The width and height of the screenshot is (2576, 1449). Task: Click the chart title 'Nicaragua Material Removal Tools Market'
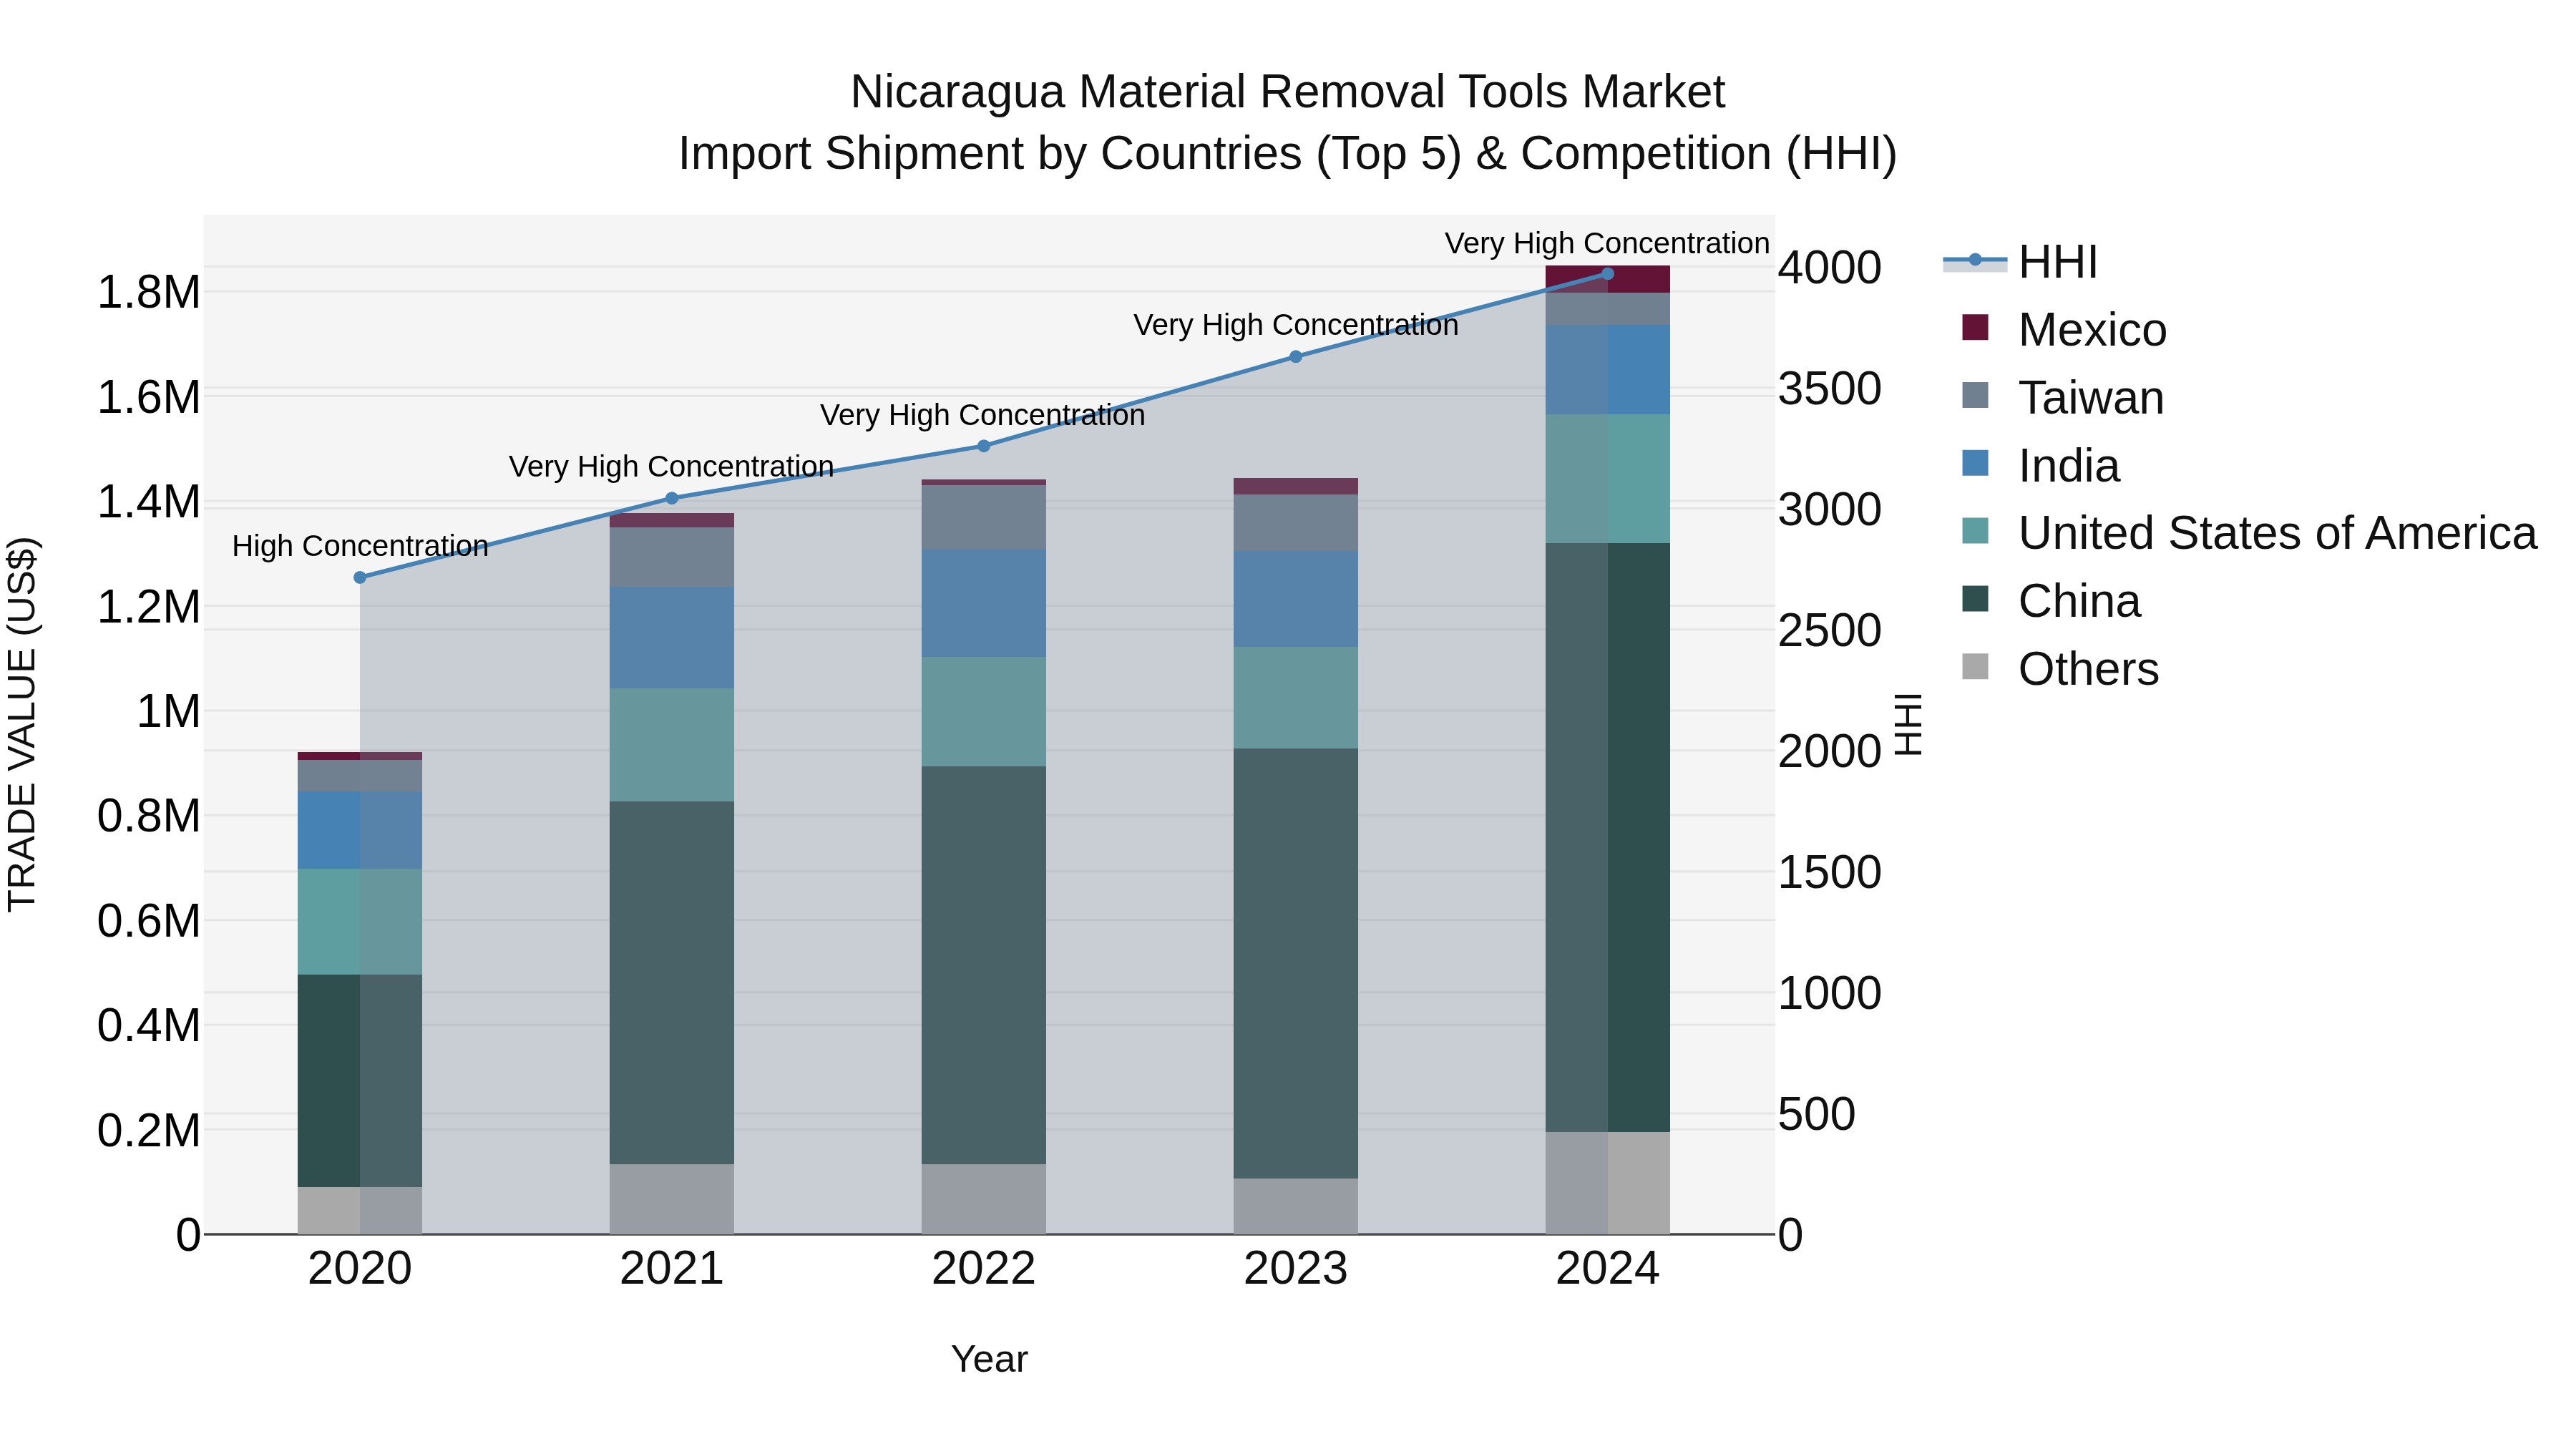1287,92
